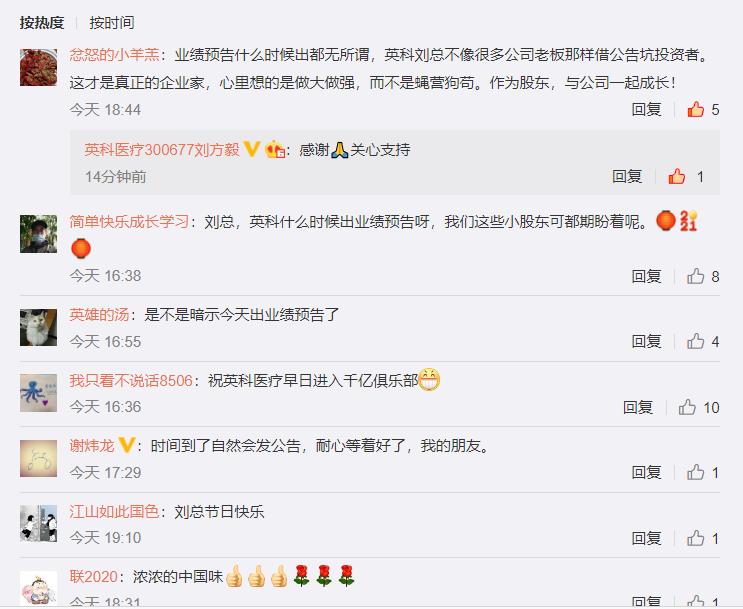Like the comment by 忿怒的小羊羔
743x609 pixels.
coord(696,109)
